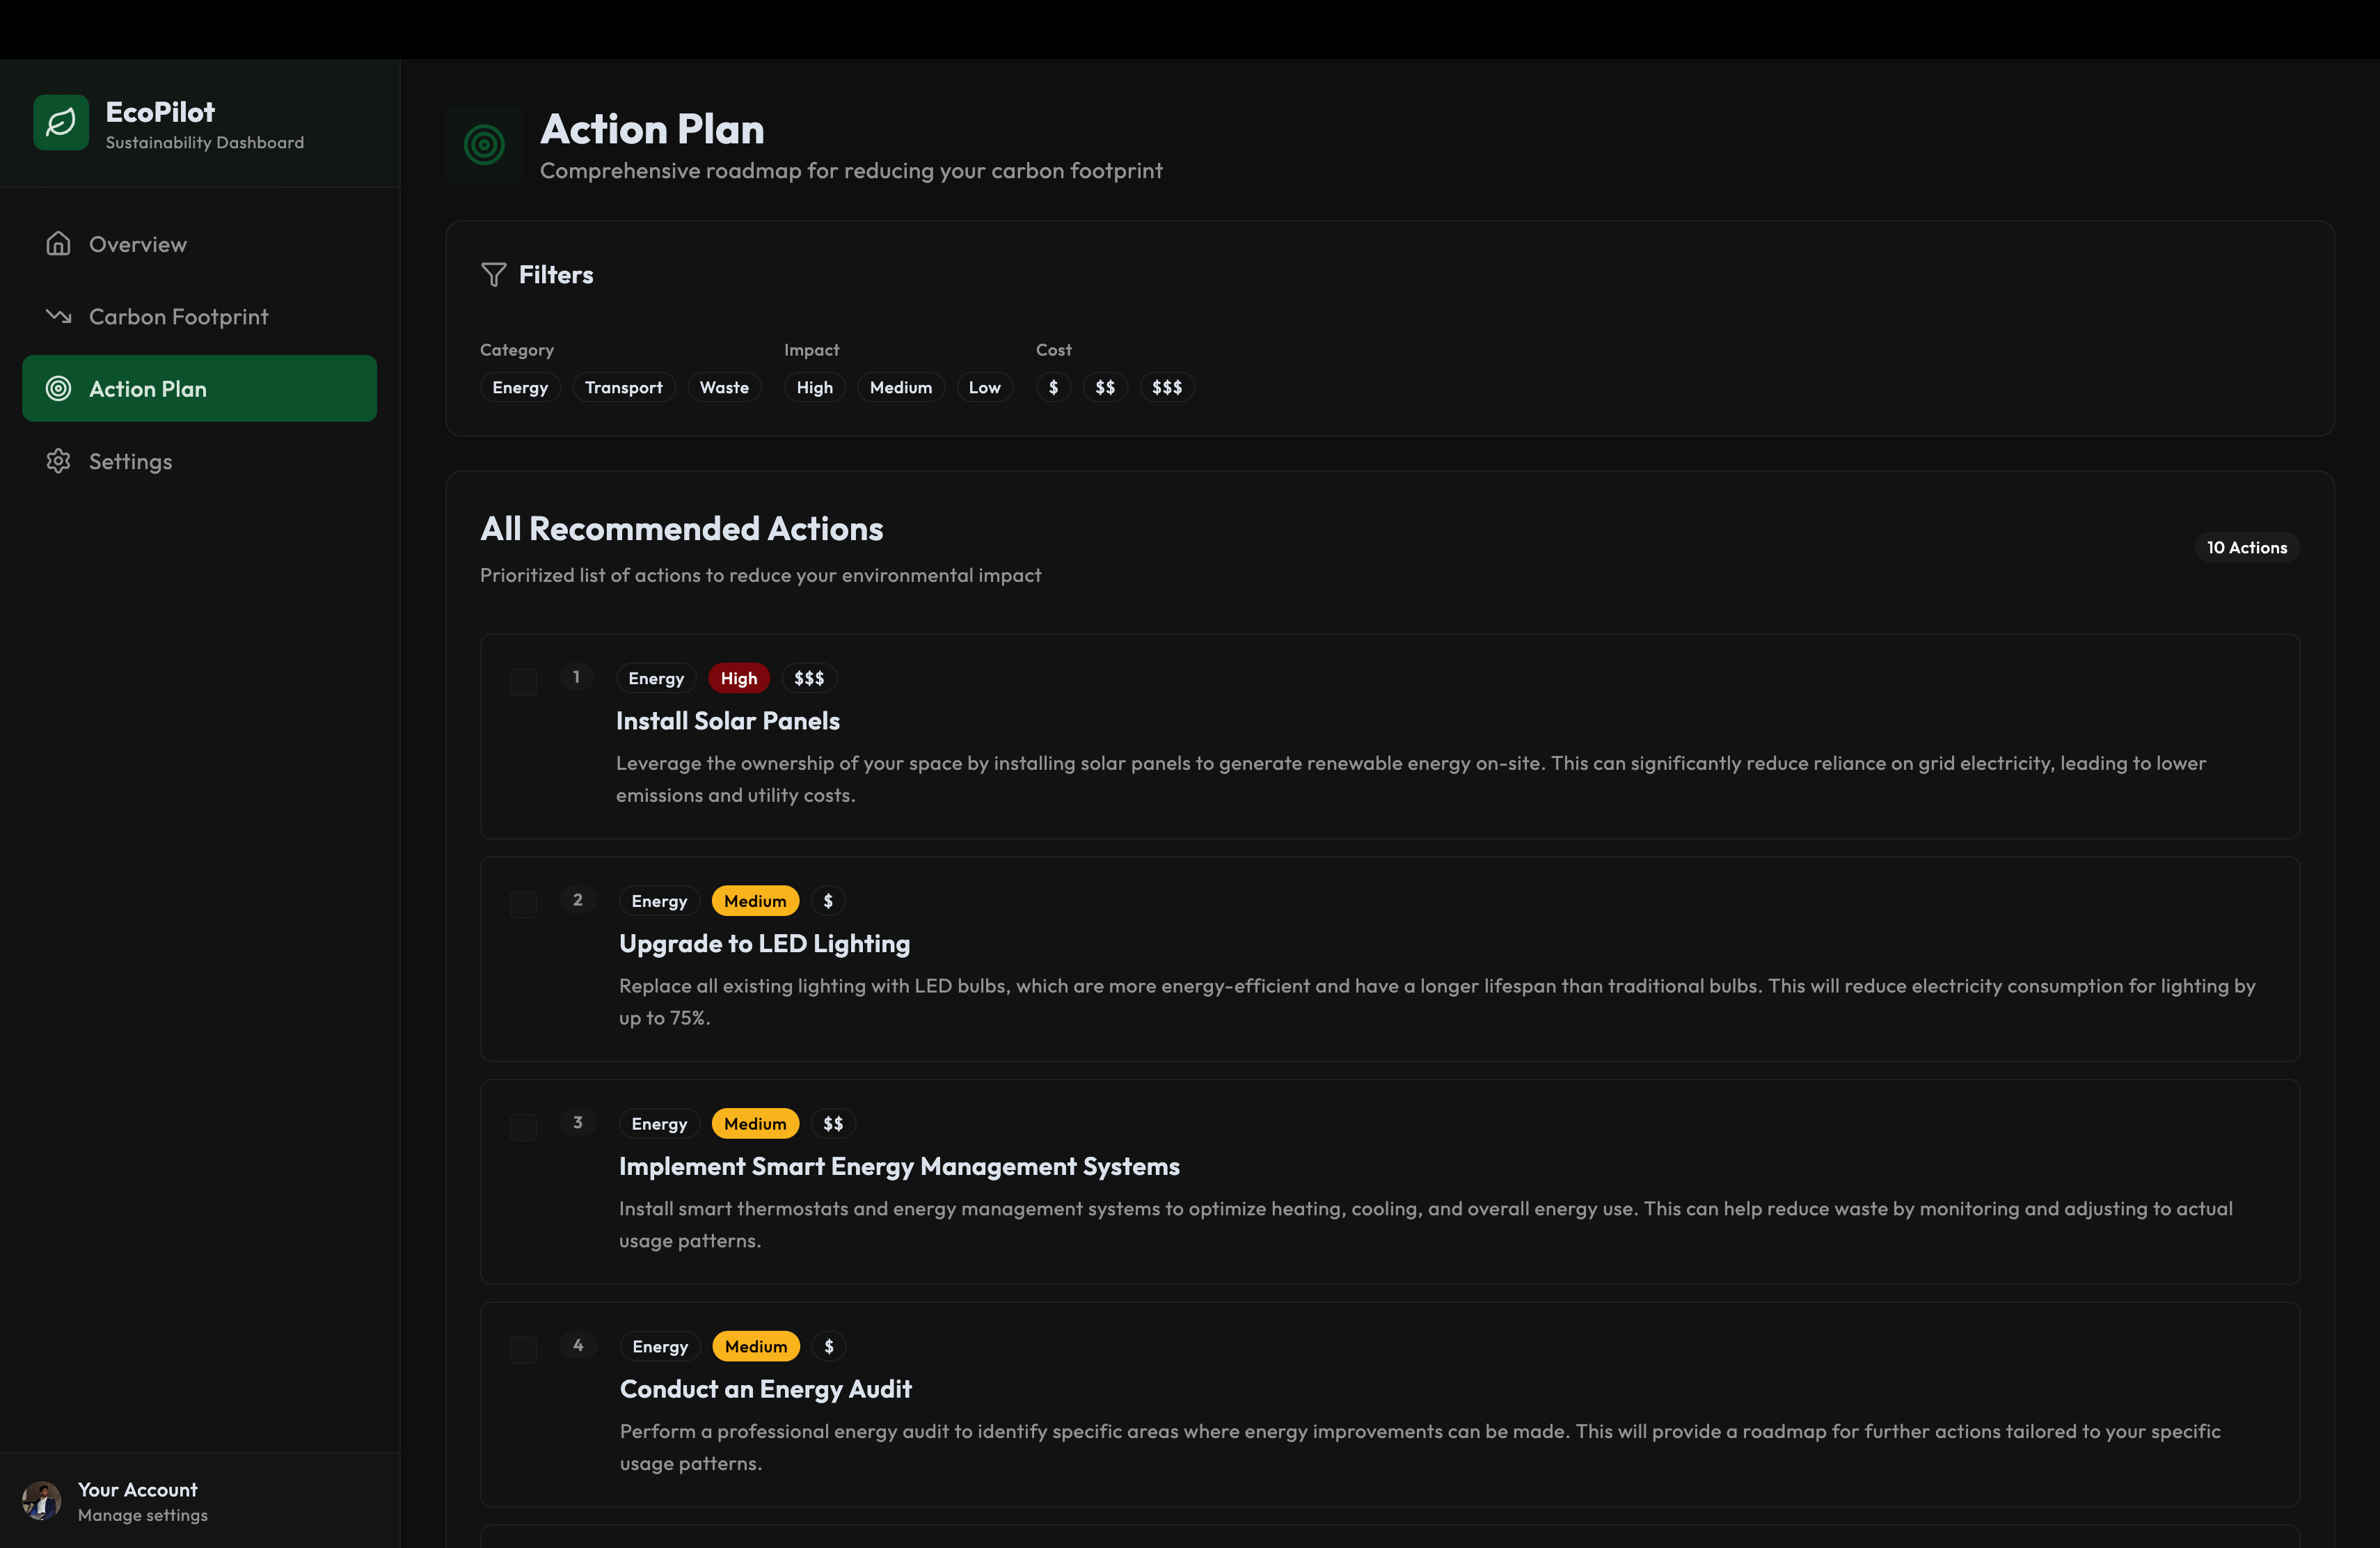
Task: Check Implement Smart Energy Management Systems
Action: pyautogui.click(x=523, y=1127)
